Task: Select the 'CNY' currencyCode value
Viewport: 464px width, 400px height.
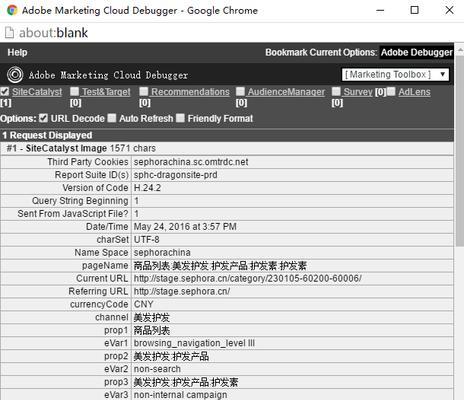Action: 143,304
